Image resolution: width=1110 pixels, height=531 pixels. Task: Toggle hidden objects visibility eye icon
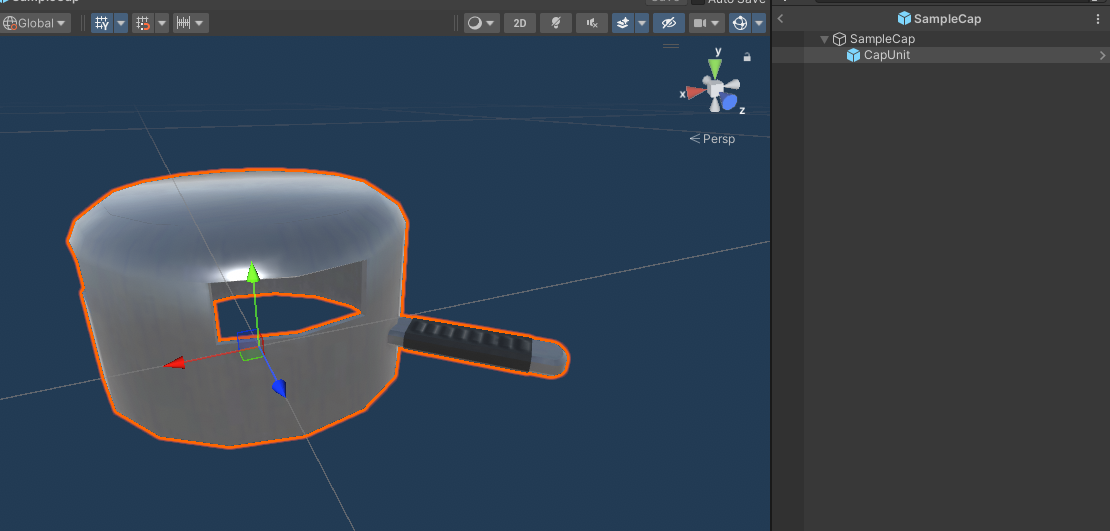(x=669, y=23)
